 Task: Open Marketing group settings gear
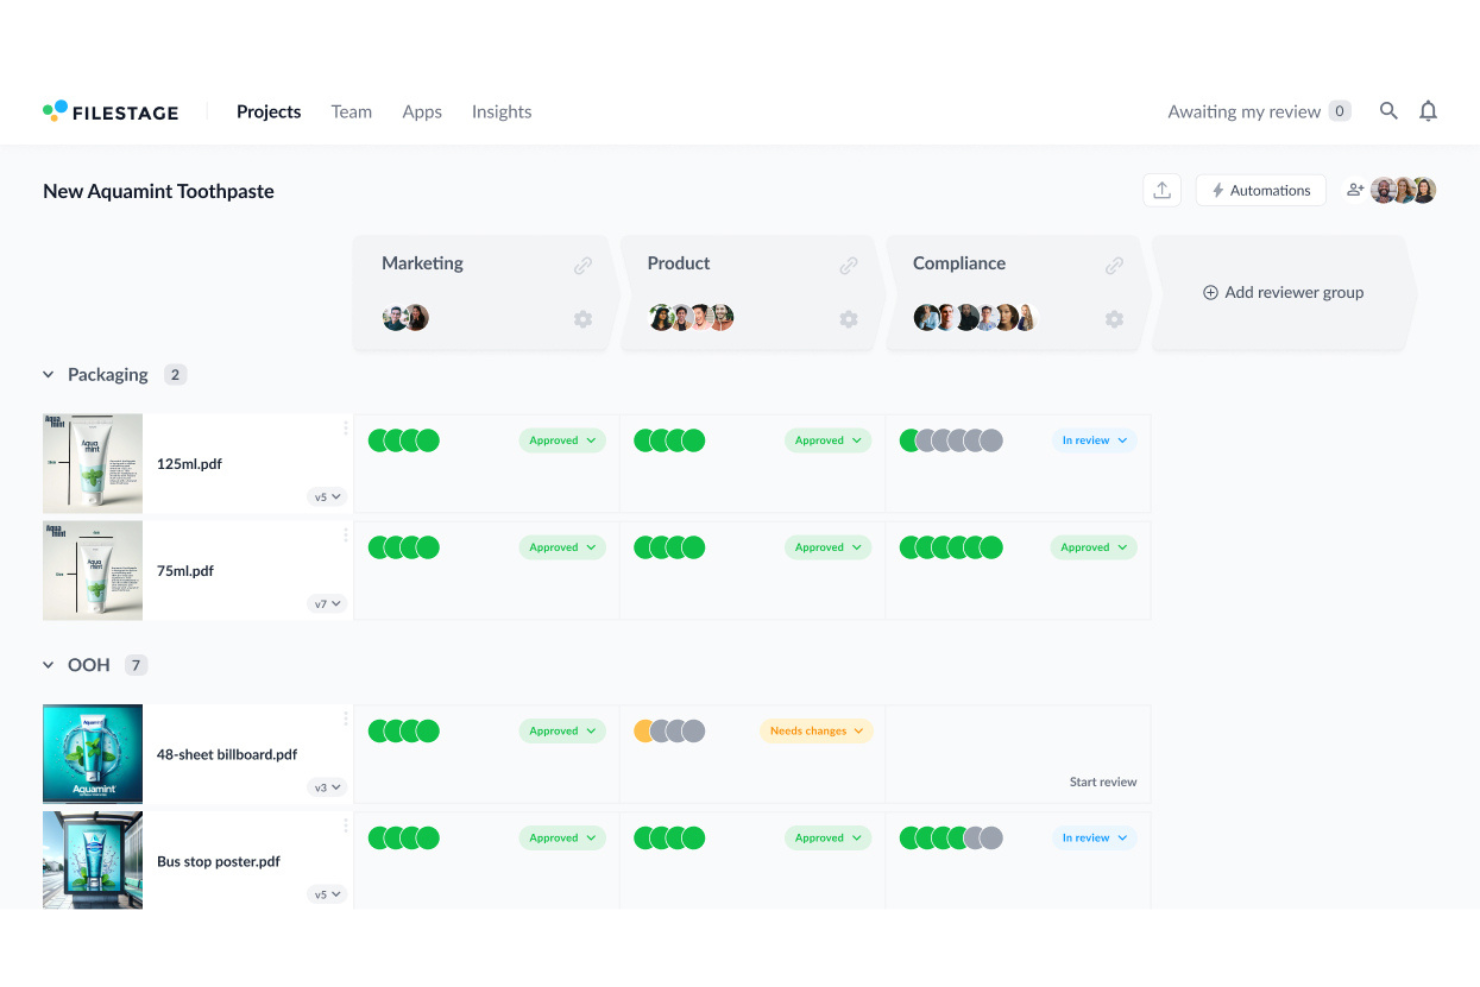click(x=583, y=319)
